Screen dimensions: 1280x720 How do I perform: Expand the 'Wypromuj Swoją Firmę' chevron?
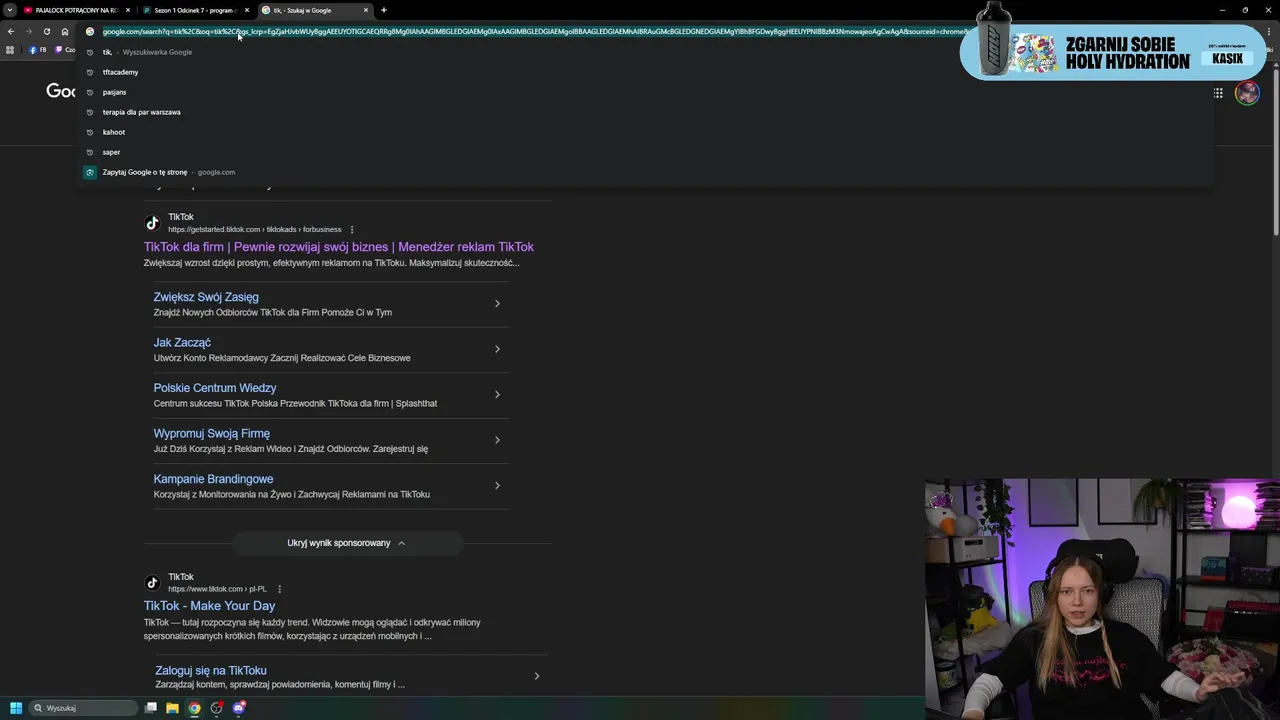tap(497, 440)
